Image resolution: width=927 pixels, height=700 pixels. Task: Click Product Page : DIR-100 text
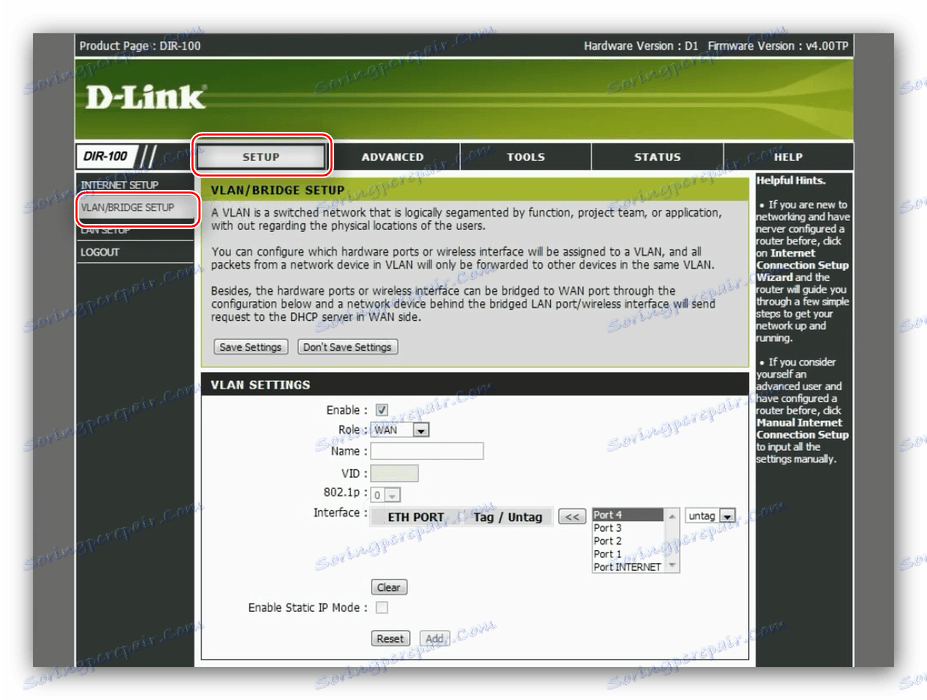(140, 46)
